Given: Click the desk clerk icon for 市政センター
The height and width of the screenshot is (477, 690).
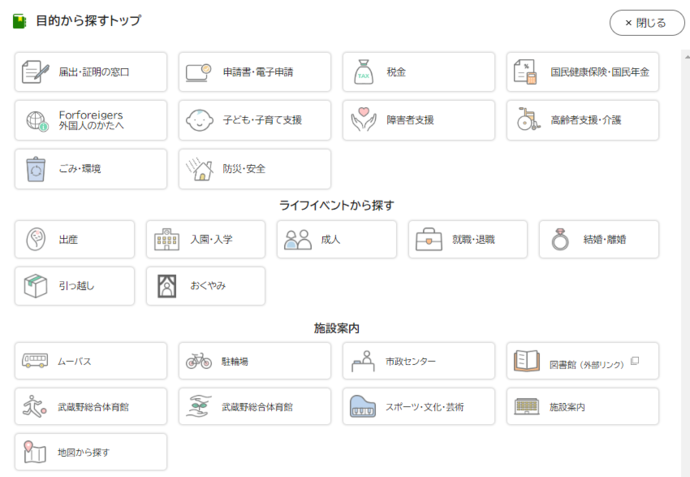Looking at the screenshot, I should [363, 361].
